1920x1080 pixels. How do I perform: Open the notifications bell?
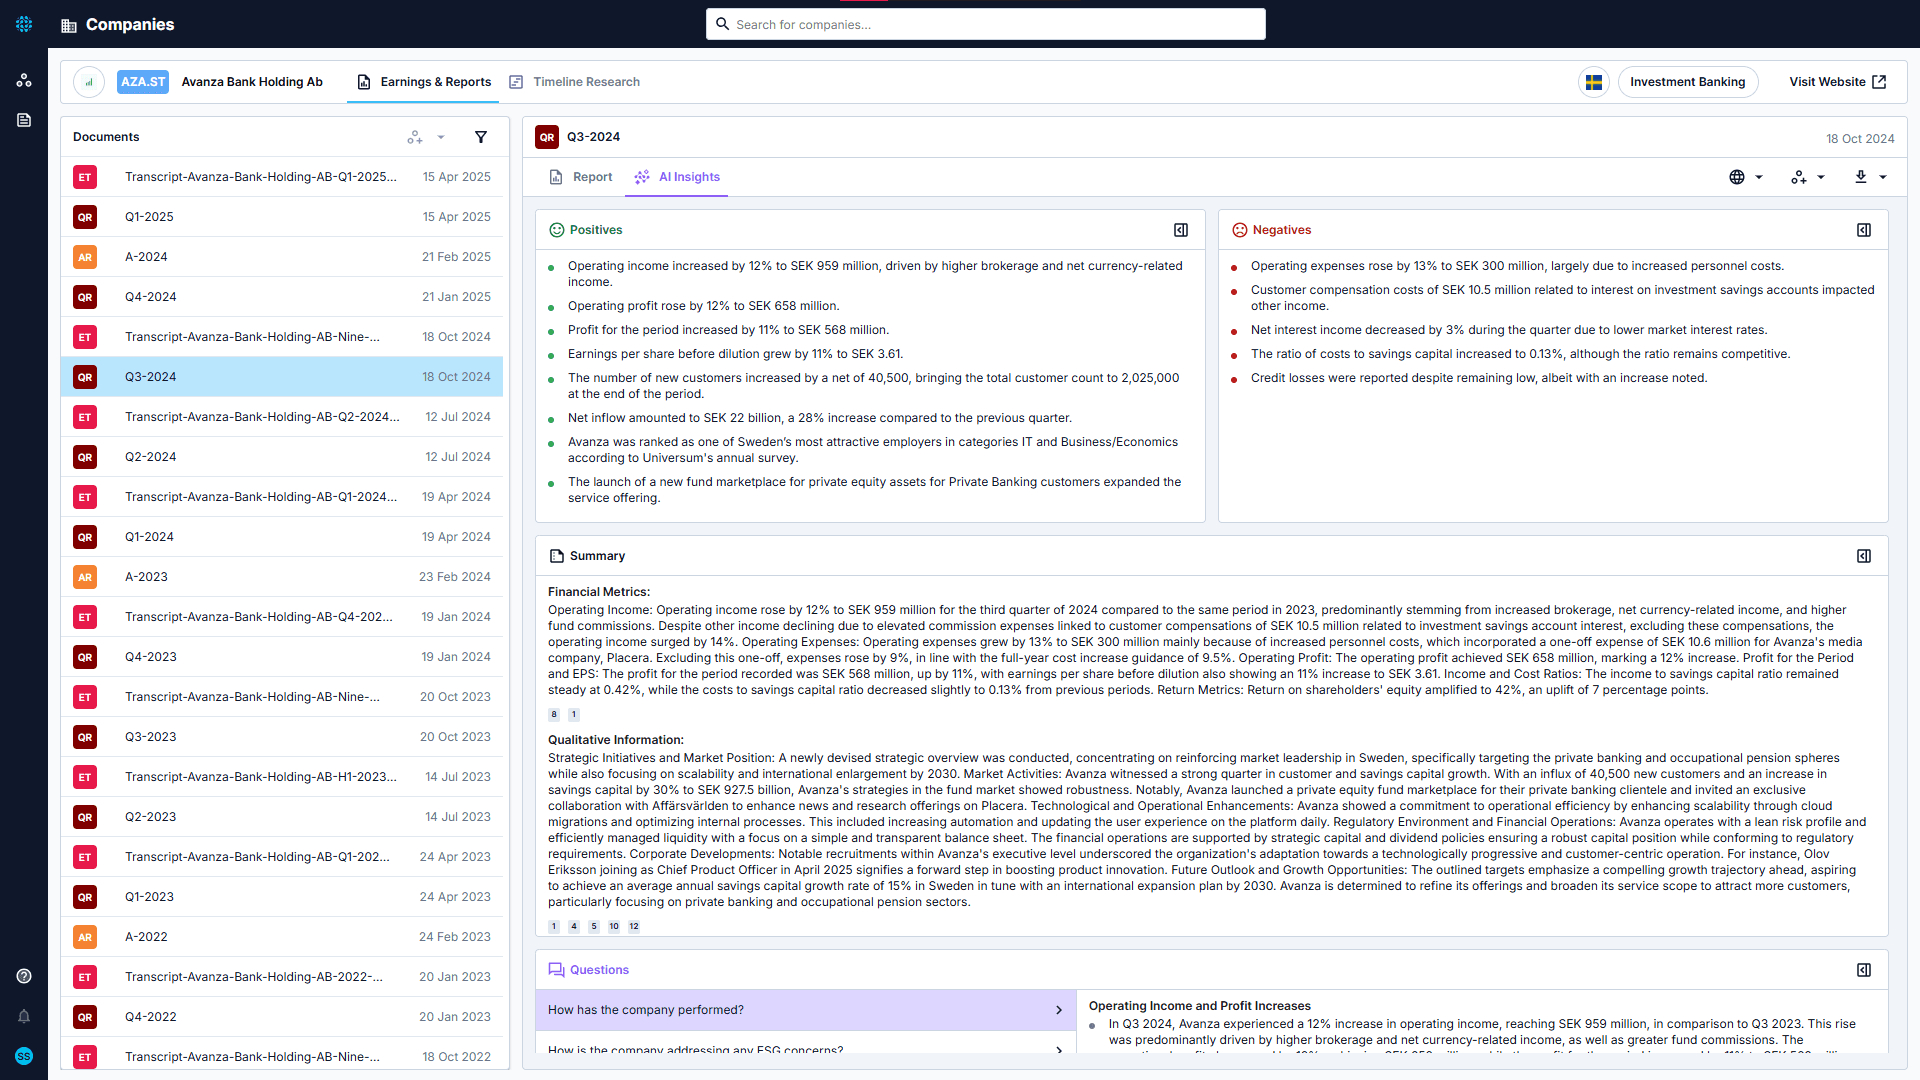click(24, 1016)
